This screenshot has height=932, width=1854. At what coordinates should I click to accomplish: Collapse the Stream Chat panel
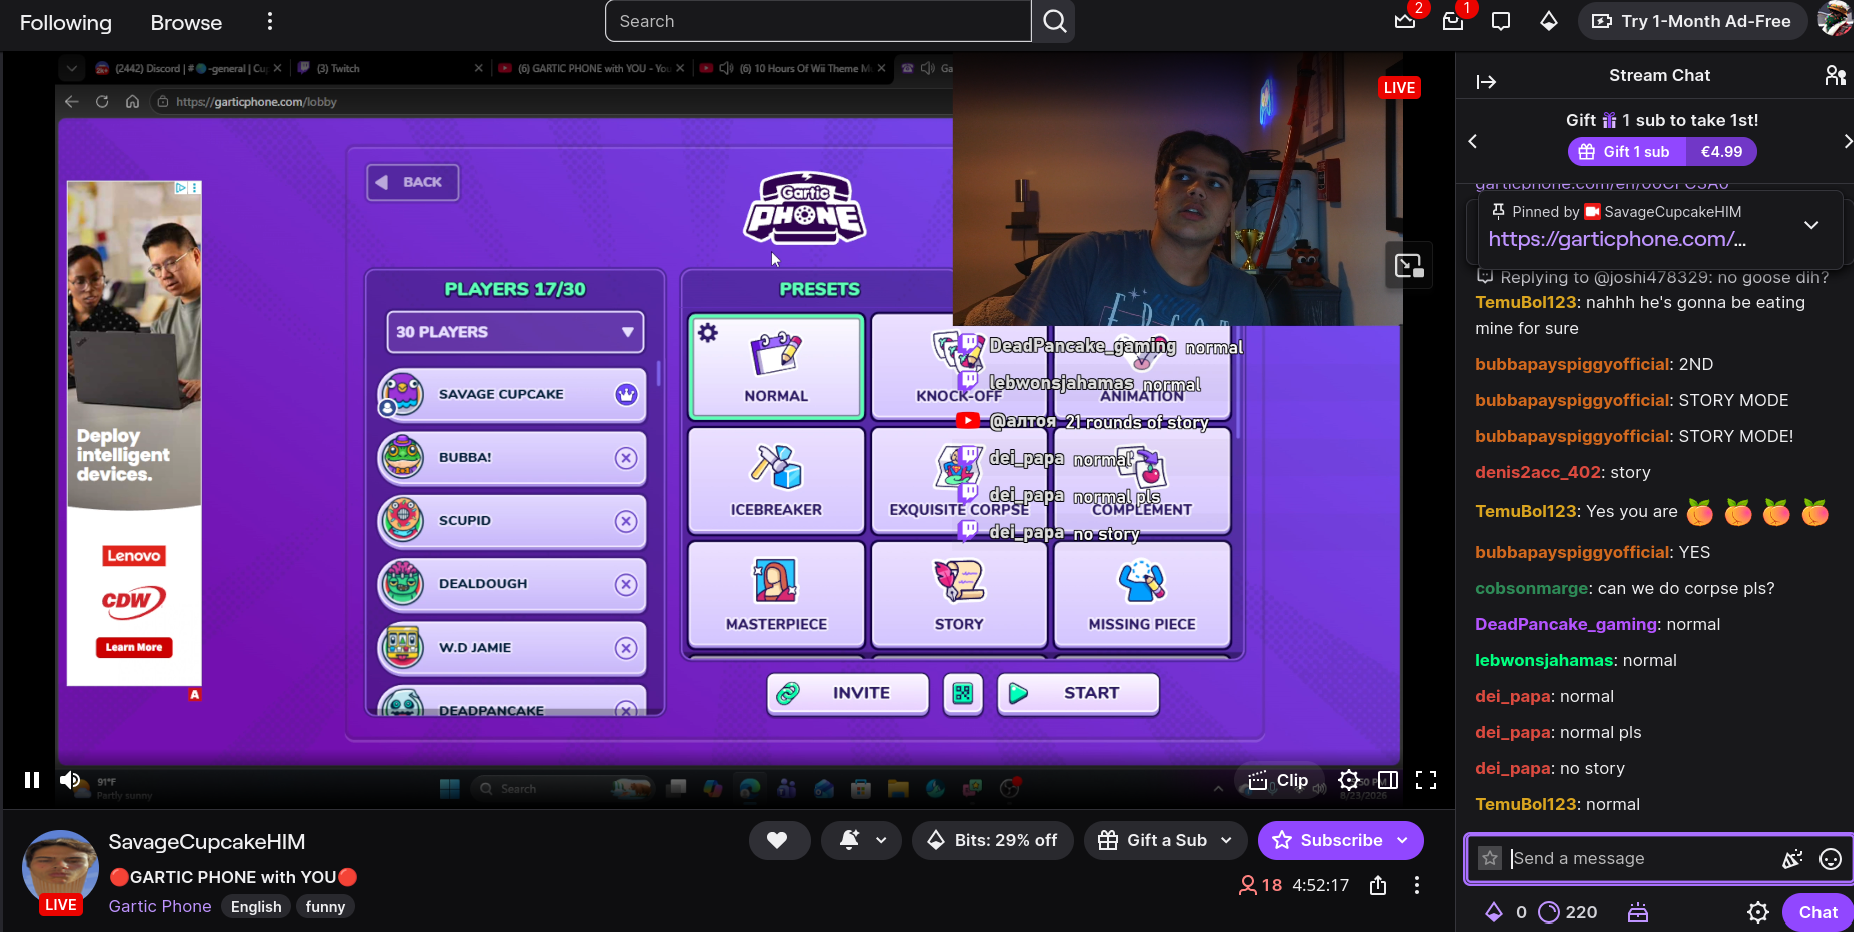click(1486, 81)
